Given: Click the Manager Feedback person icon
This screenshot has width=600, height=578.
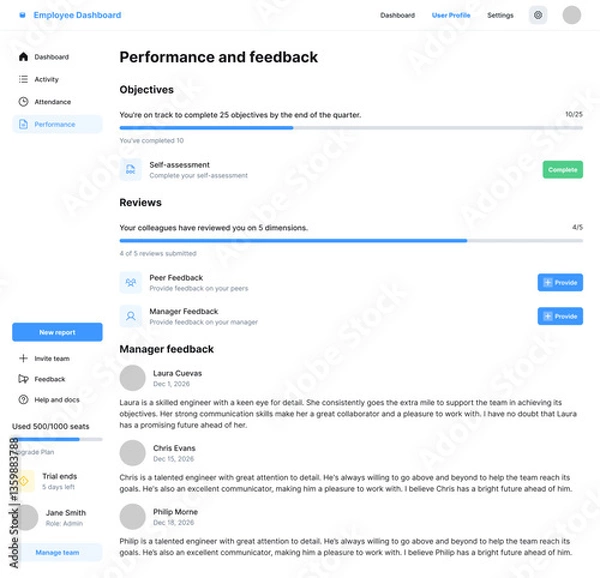Looking at the screenshot, I should point(130,316).
